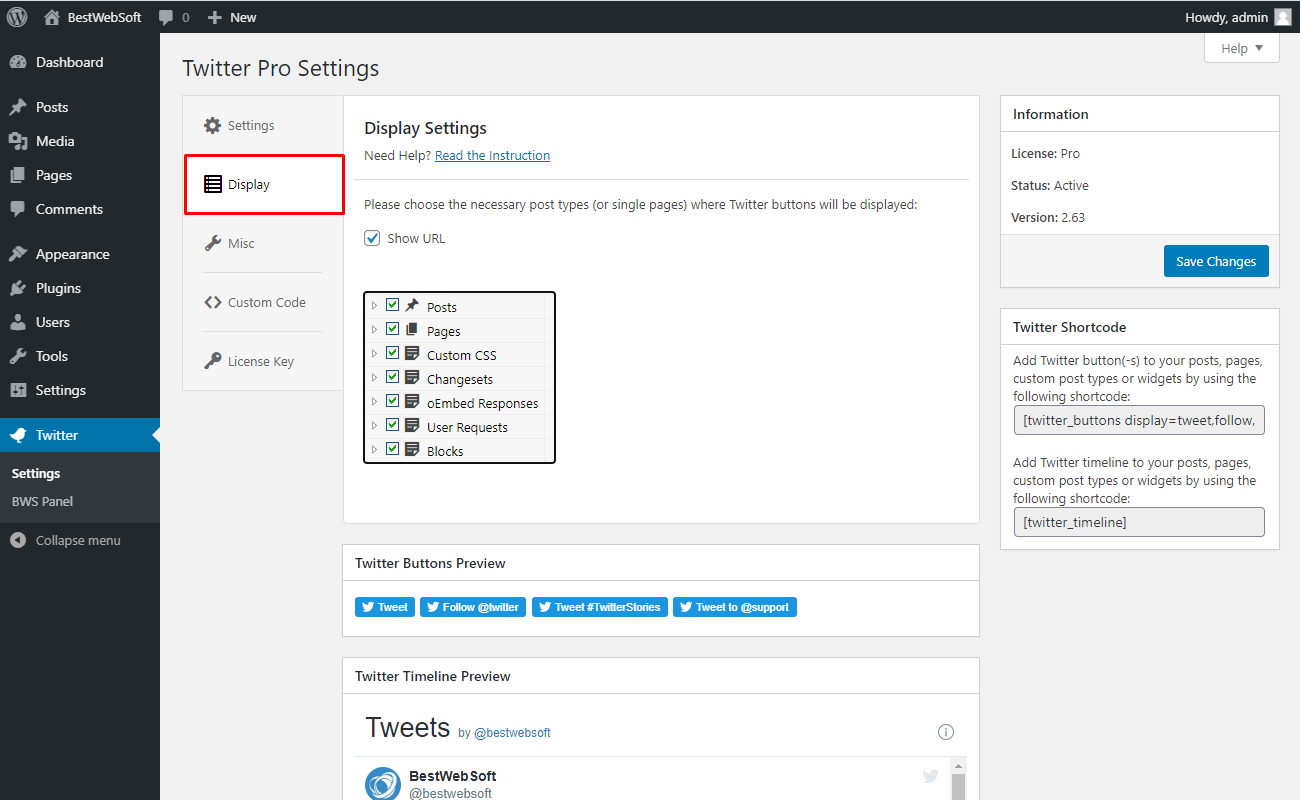Screen dimensions: 1300x800
Task: Click the Tools wrench icon in sidebar
Action: (18, 356)
